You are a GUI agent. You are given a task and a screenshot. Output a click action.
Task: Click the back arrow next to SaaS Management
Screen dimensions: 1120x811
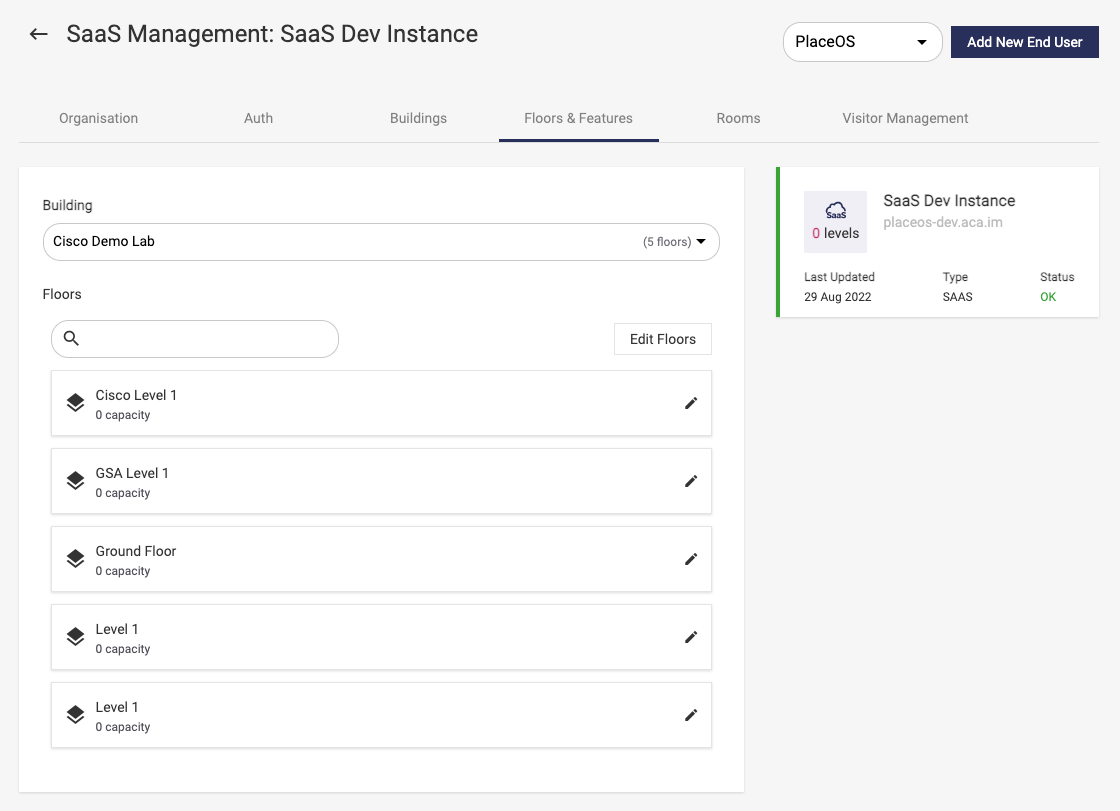click(x=37, y=33)
